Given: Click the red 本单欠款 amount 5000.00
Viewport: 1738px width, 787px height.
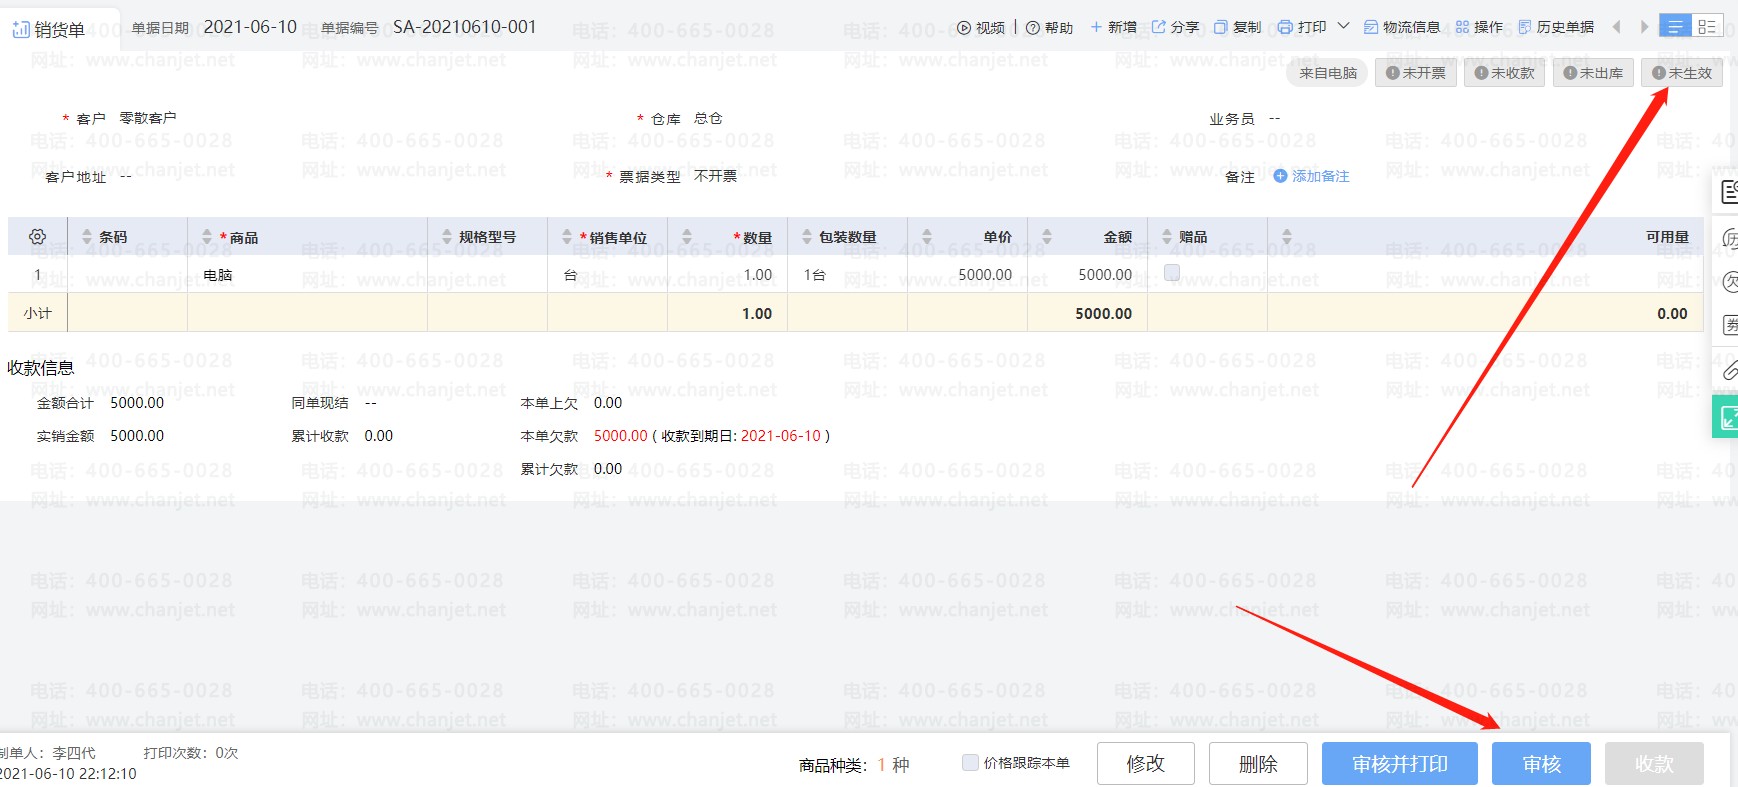Looking at the screenshot, I should coord(621,436).
